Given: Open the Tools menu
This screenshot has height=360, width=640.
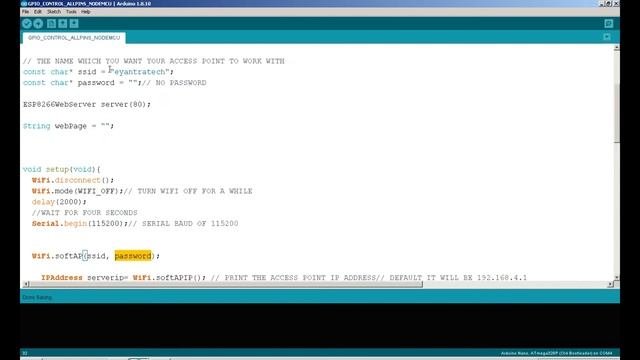Looking at the screenshot, I should [x=71, y=12].
